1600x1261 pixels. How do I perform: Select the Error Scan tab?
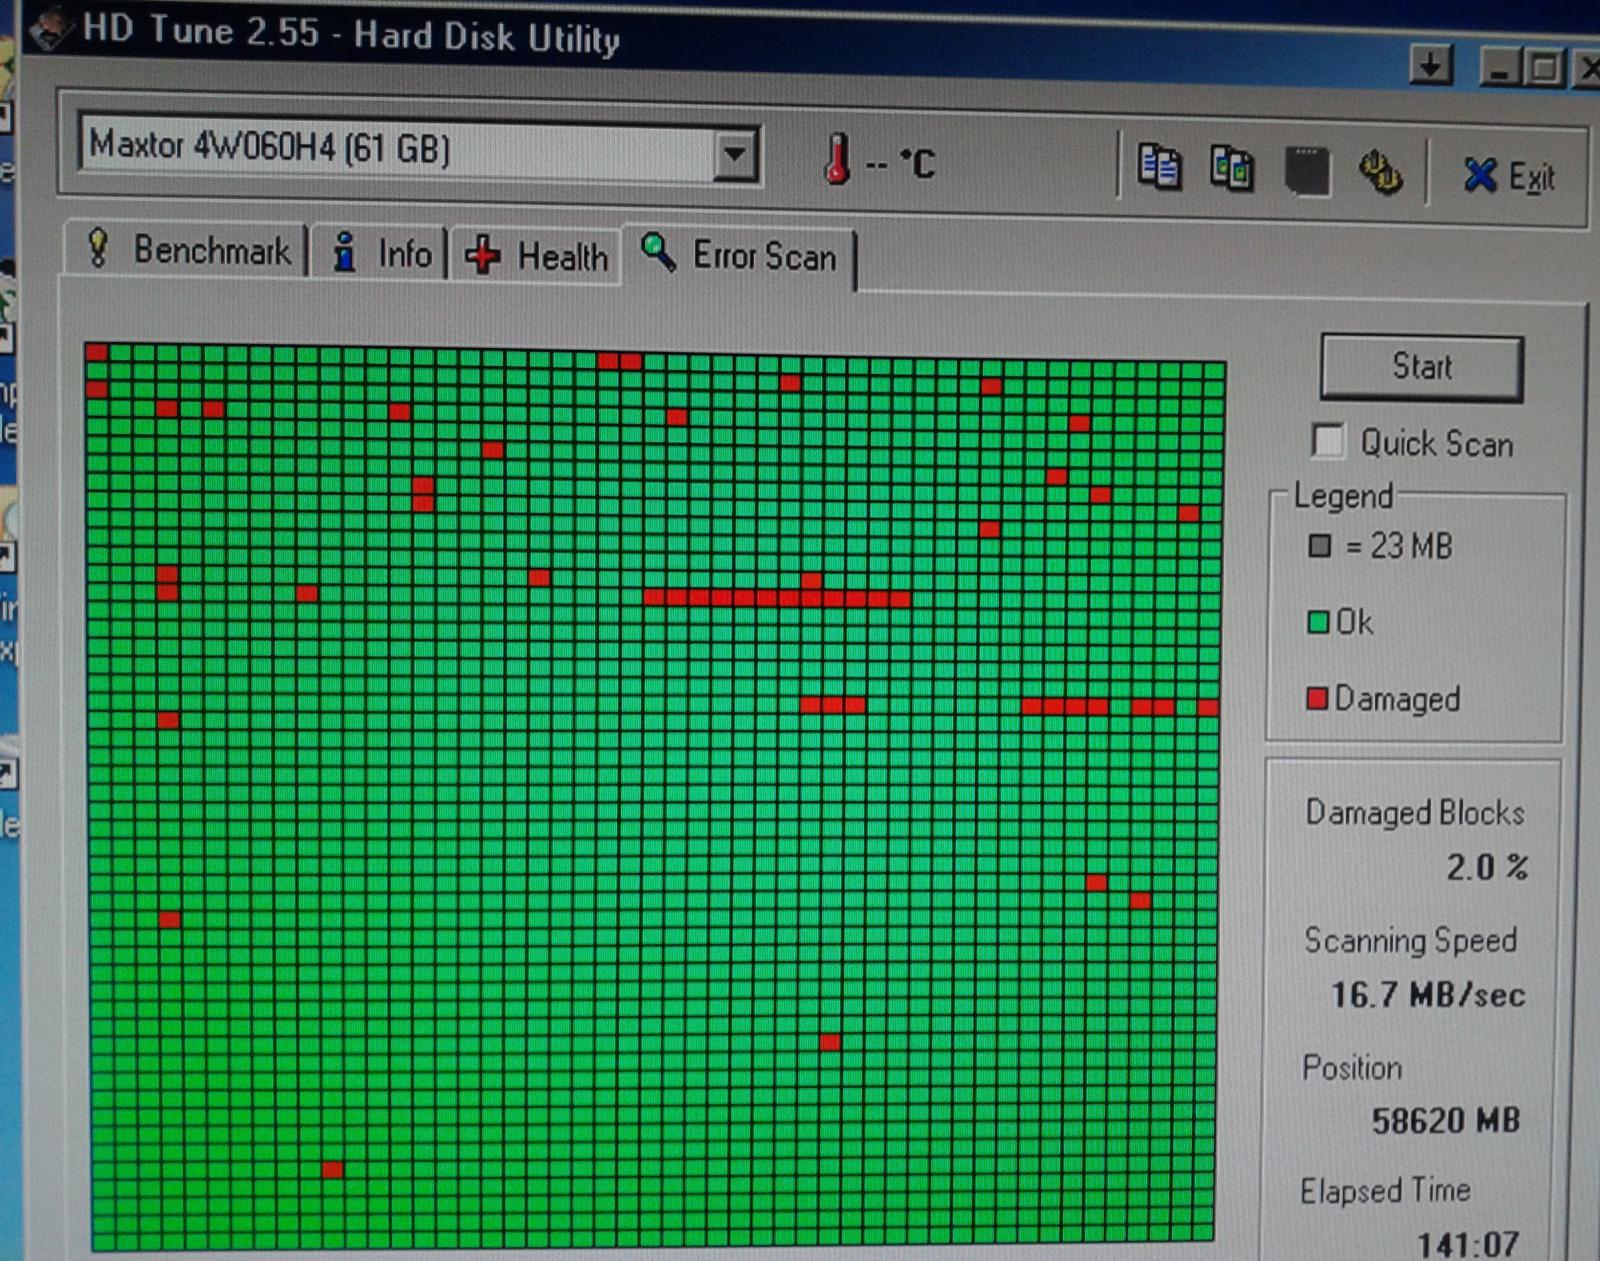pos(740,256)
